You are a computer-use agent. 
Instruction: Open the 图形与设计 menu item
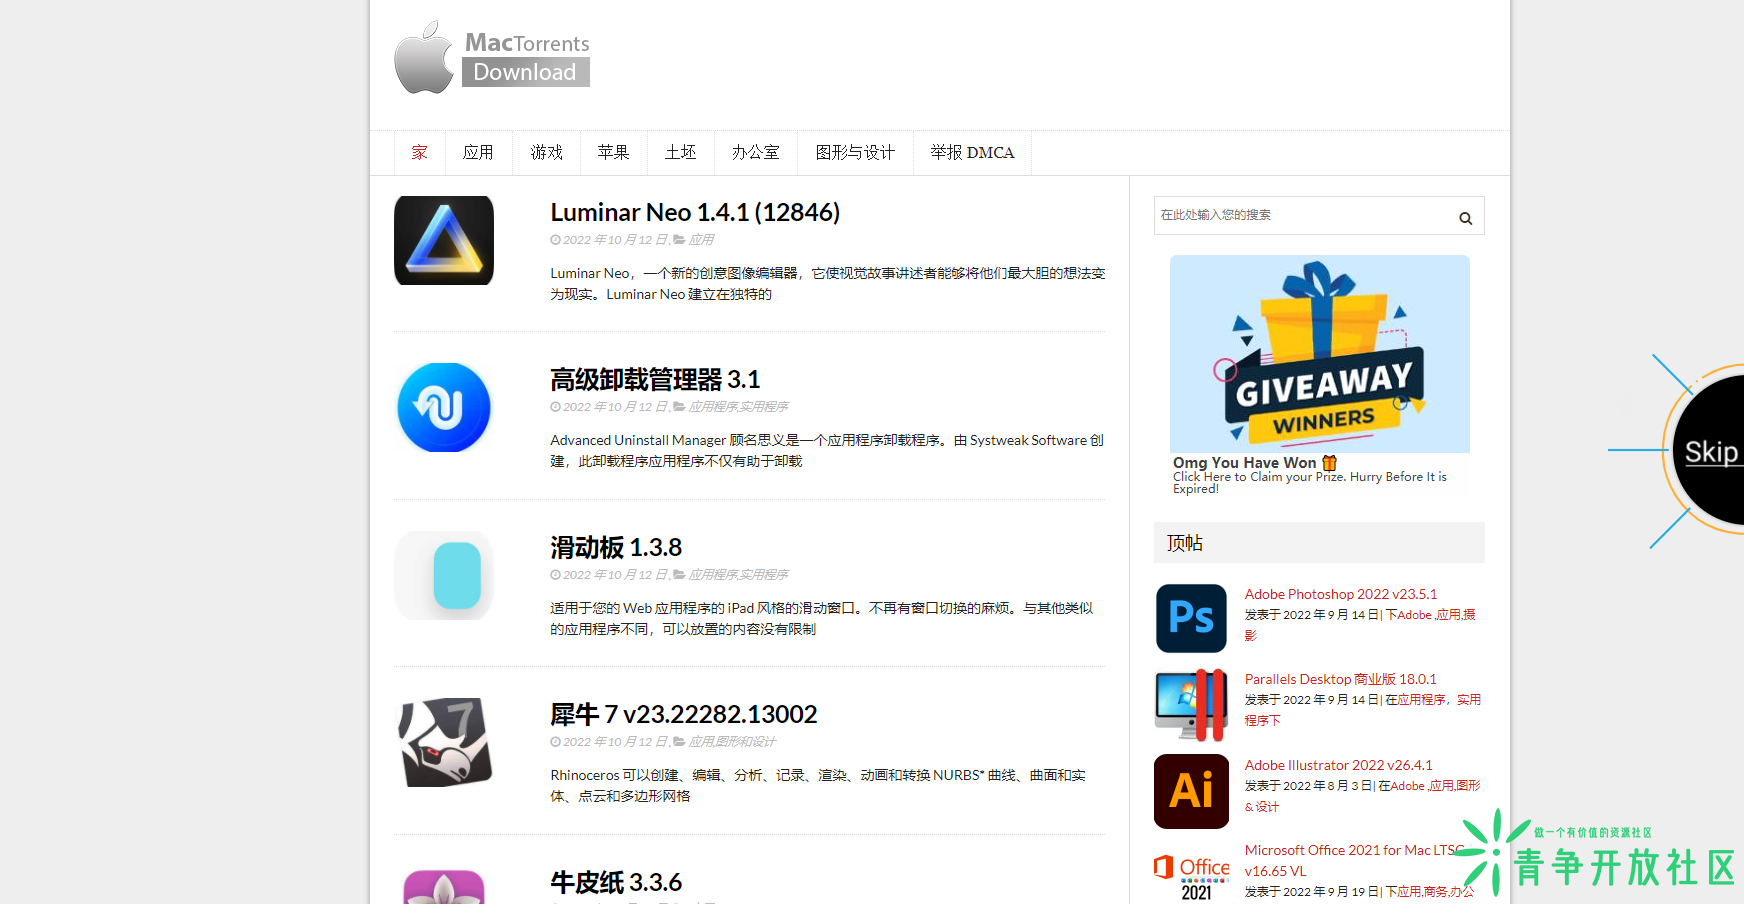coord(855,152)
